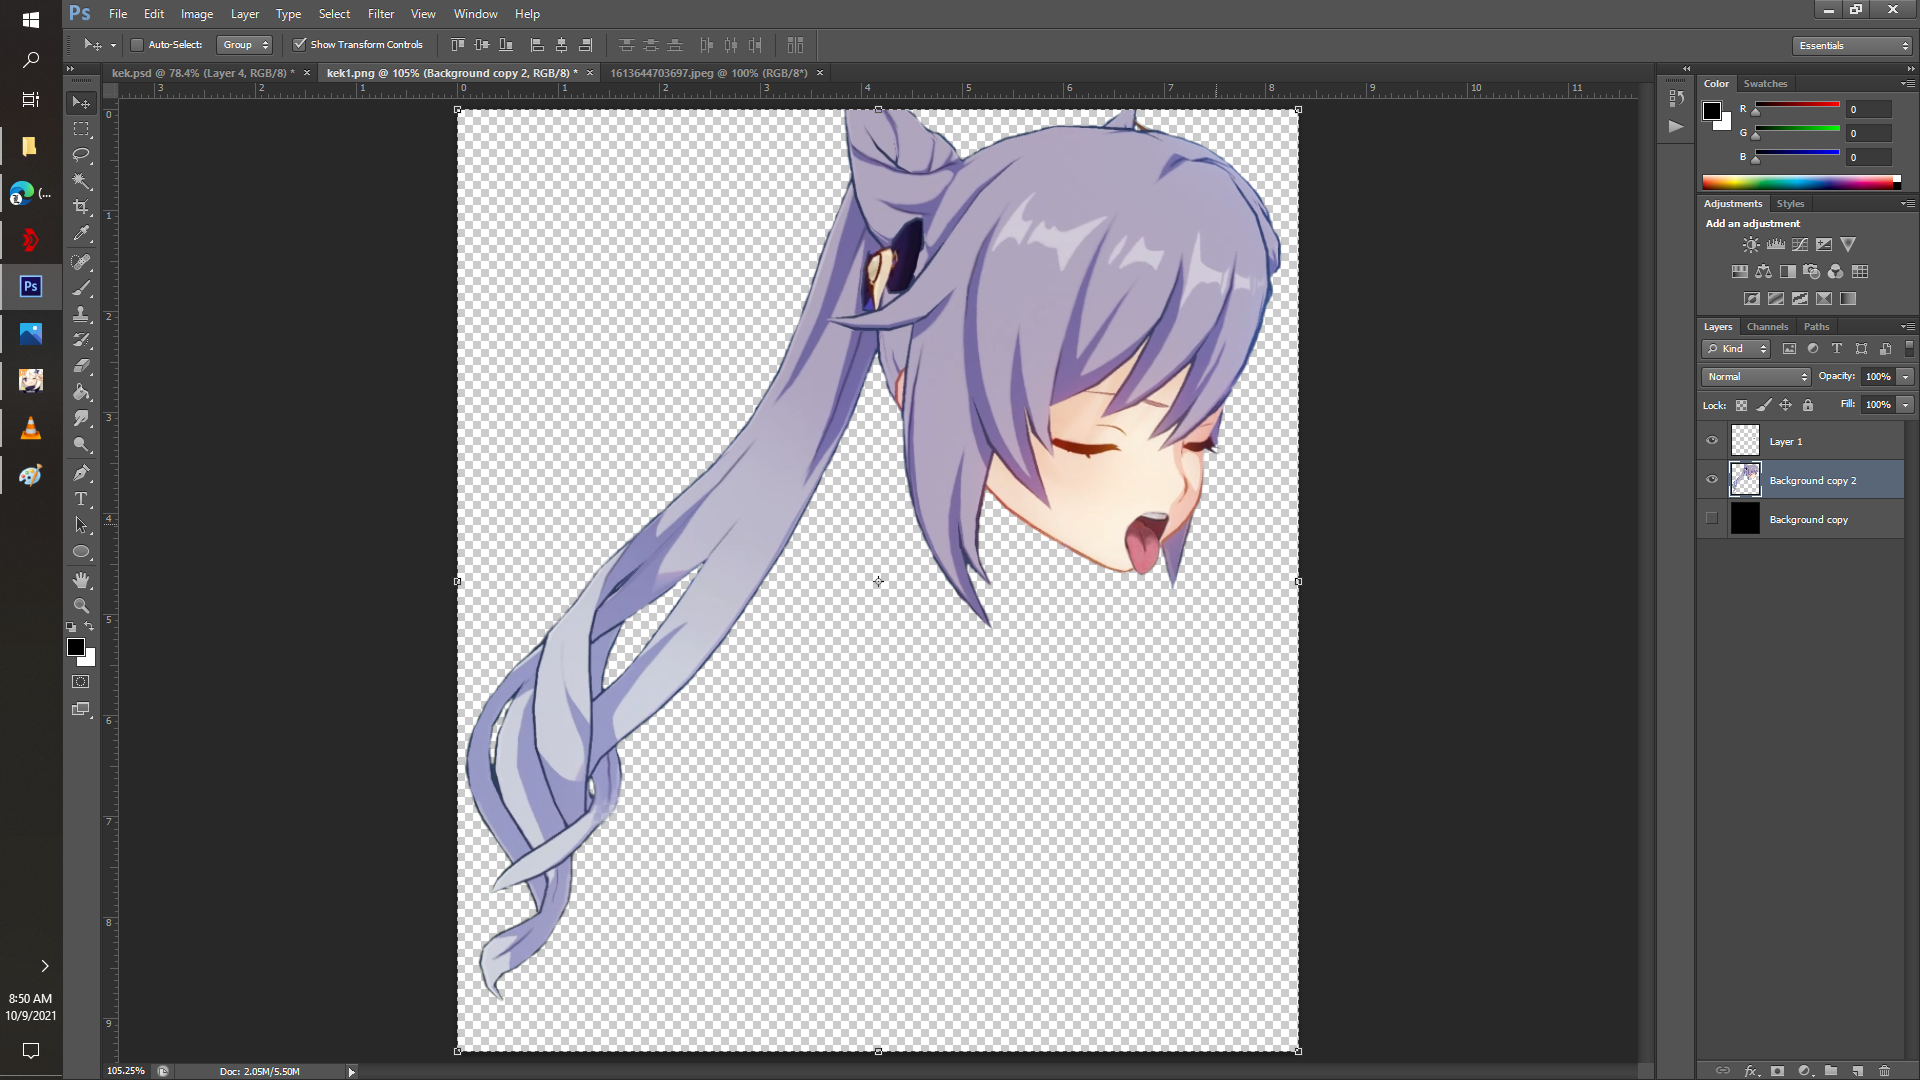Select the Lasso tool
1920x1080 pixels.
[x=81, y=155]
